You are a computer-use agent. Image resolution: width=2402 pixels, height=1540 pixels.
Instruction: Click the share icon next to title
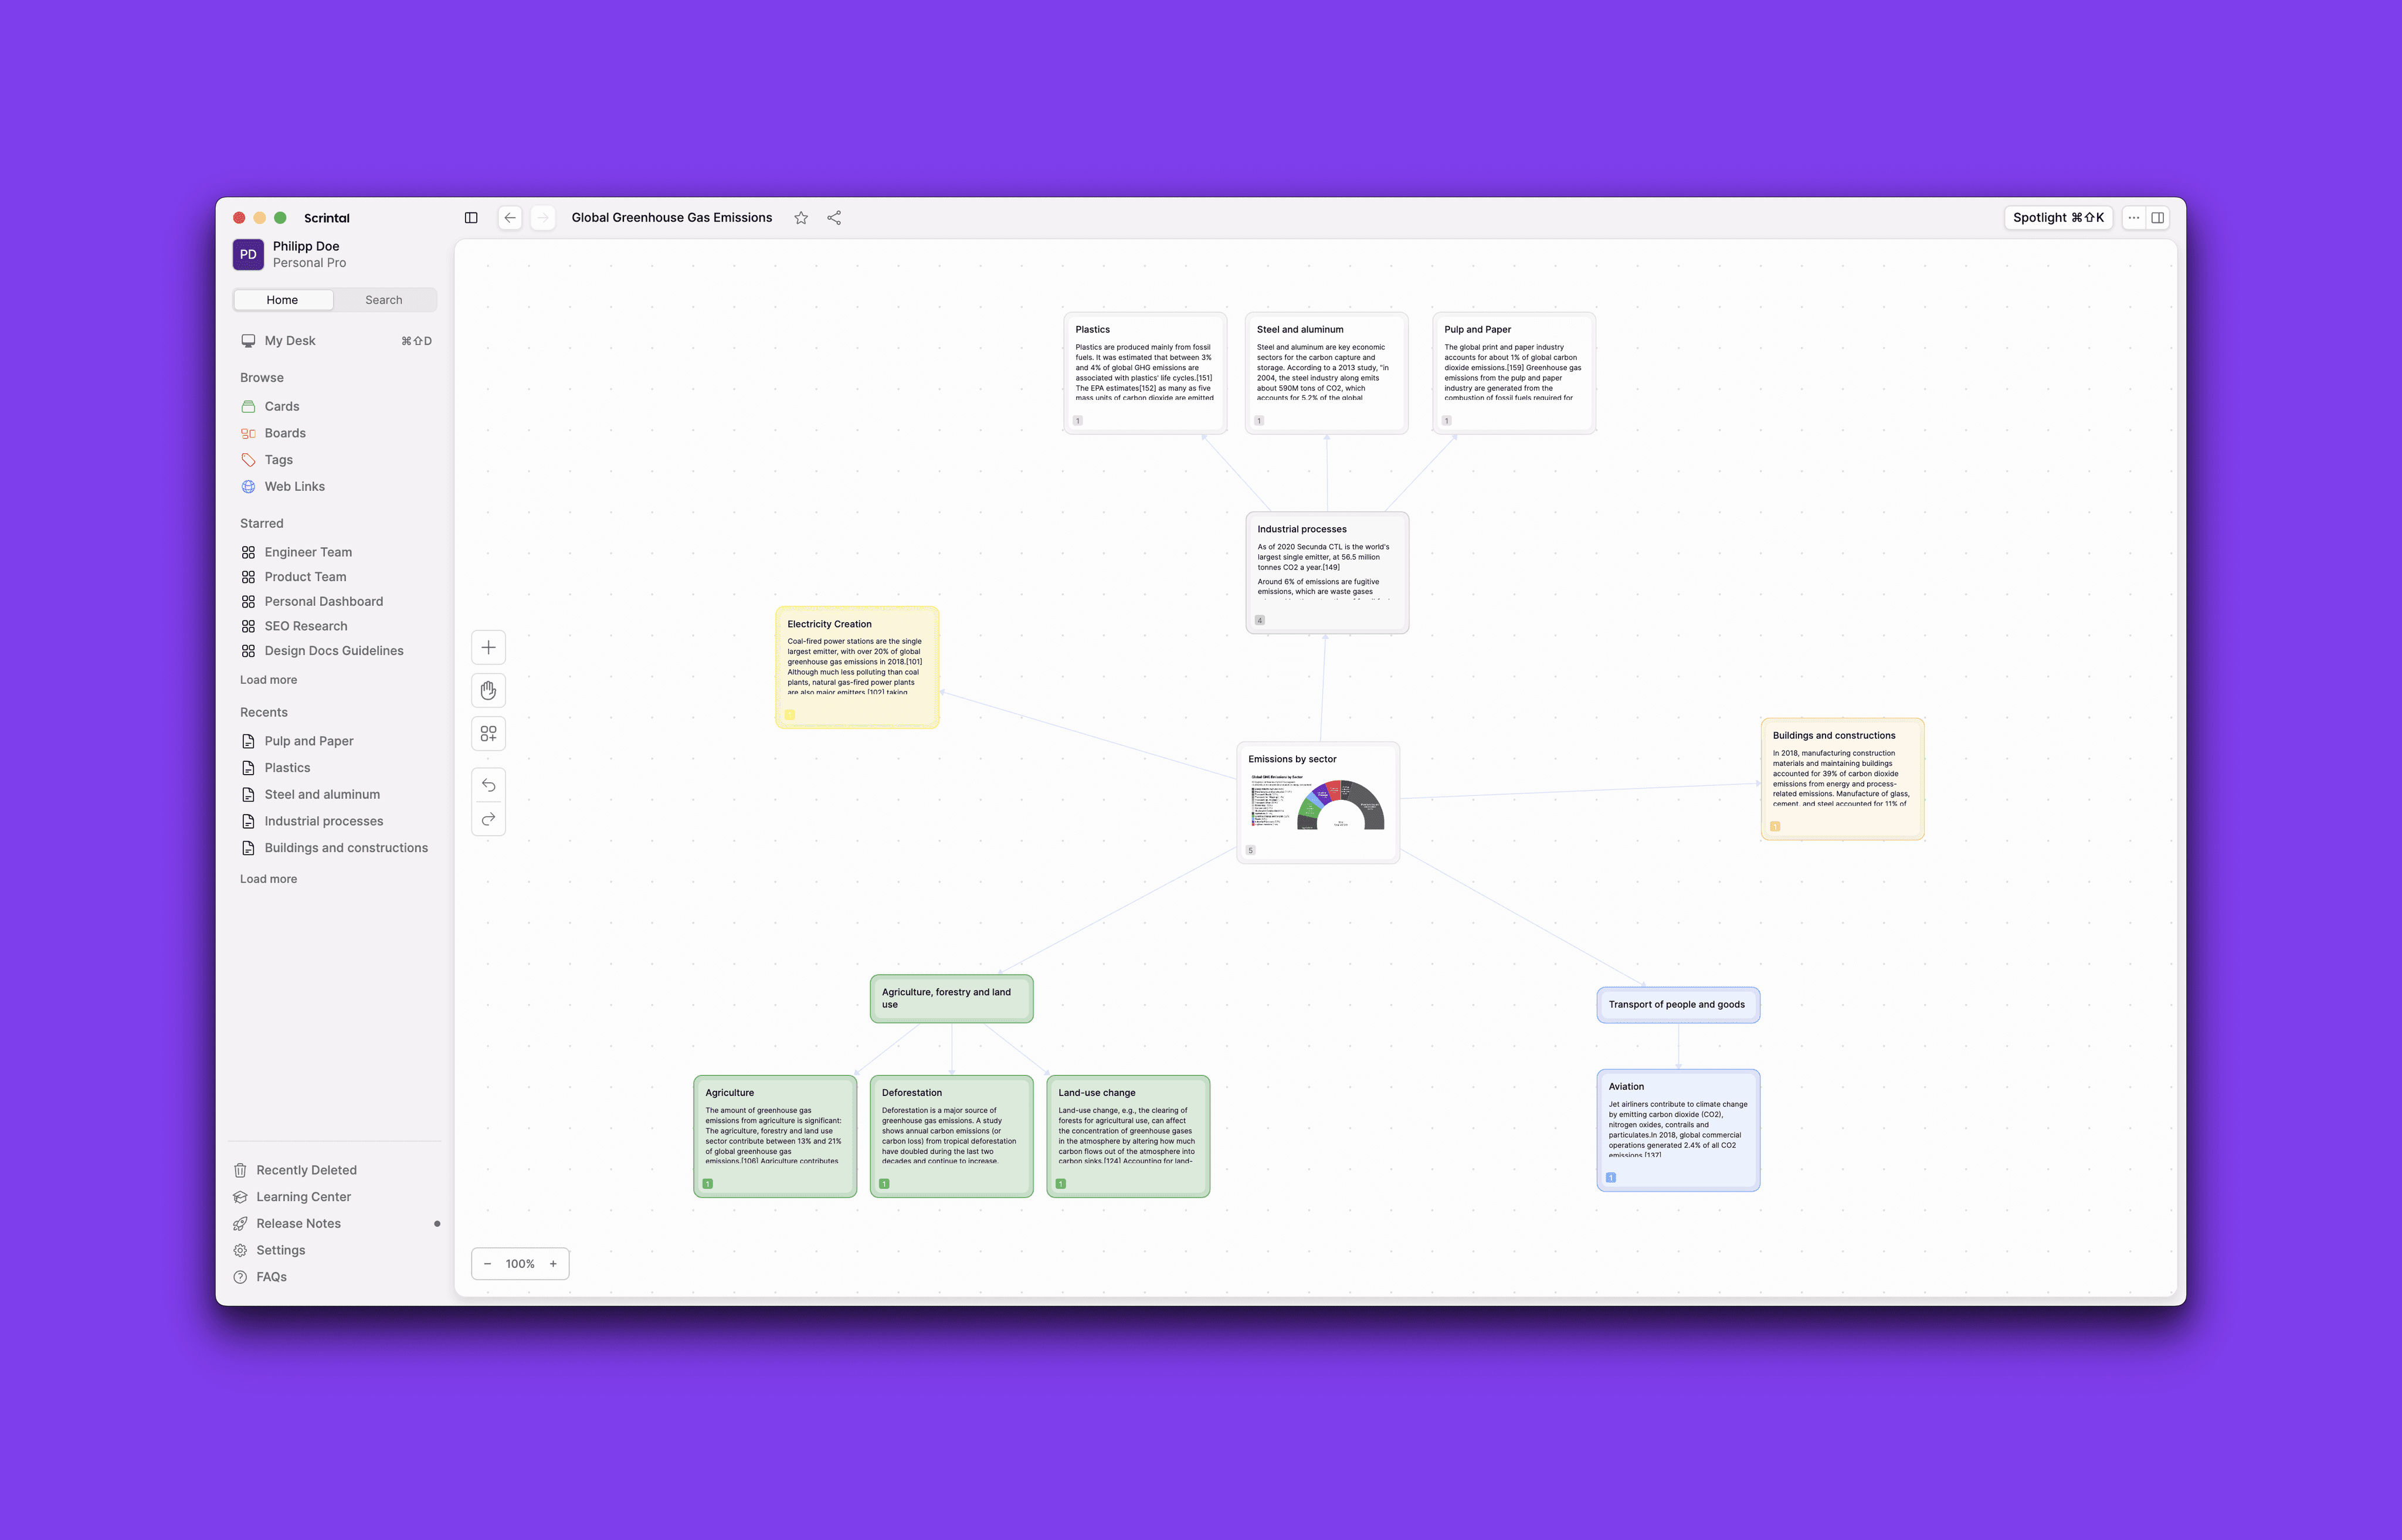(x=834, y=218)
